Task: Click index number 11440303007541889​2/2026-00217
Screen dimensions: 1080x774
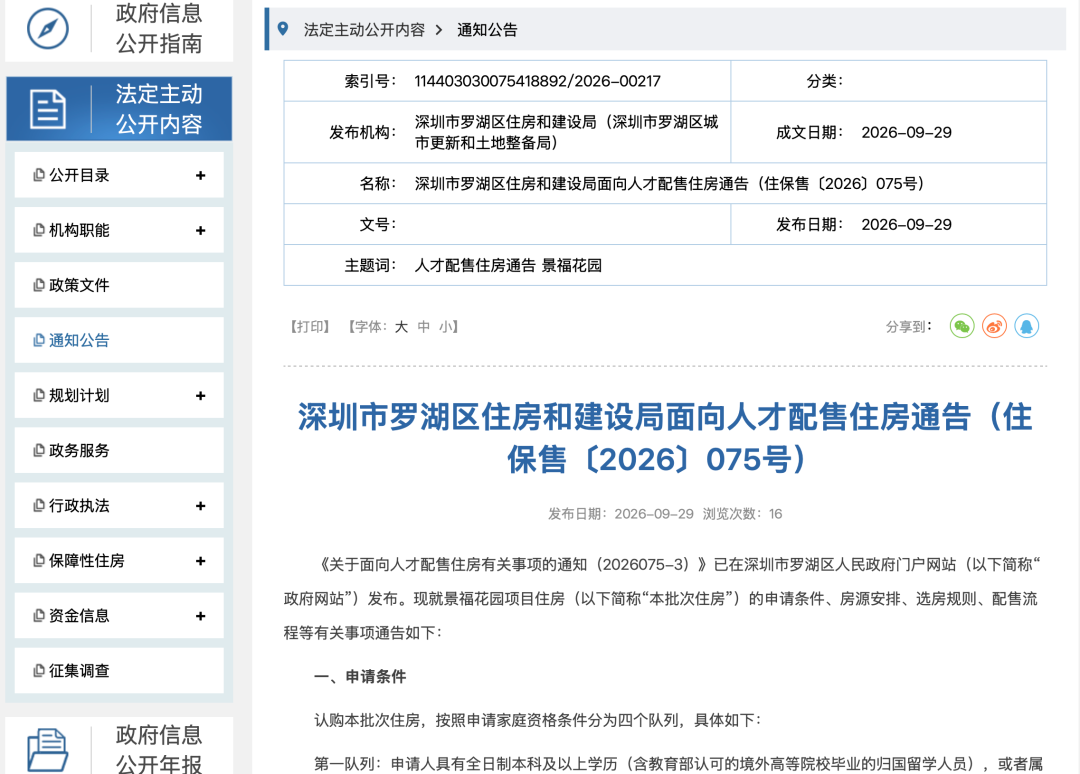Action: pyautogui.click(x=537, y=81)
